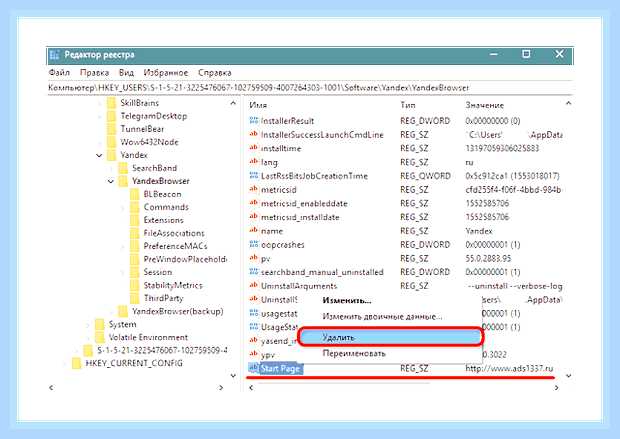This screenshot has width=620, height=439.
Task: Click the ypv string value icon
Action: pyautogui.click(x=253, y=354)
